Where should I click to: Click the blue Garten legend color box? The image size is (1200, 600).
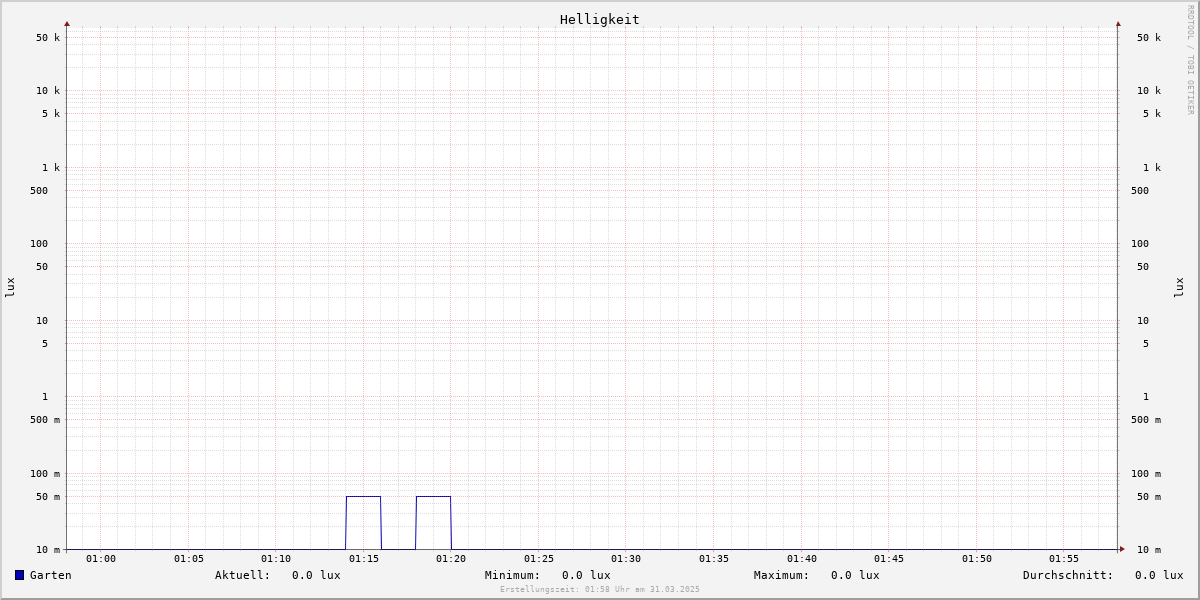click(x=19, y=575)
